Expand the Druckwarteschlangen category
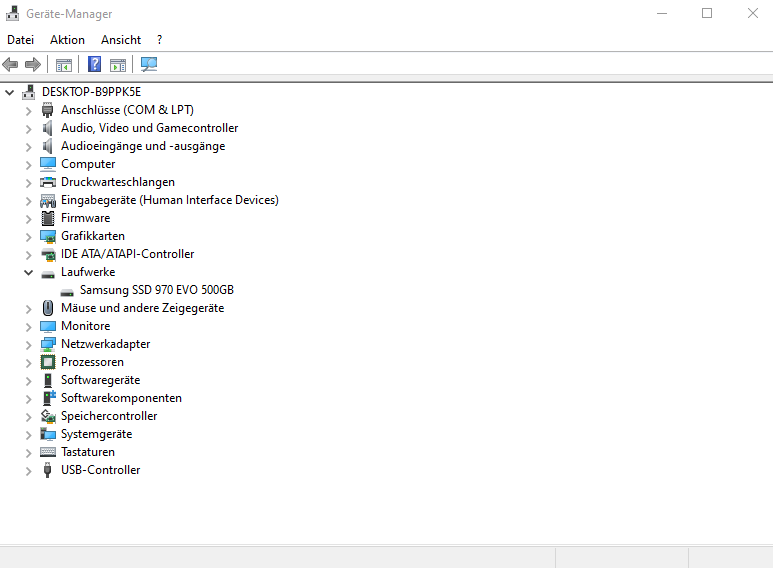The width and height of the screenshot is (773, 568). 29,182
